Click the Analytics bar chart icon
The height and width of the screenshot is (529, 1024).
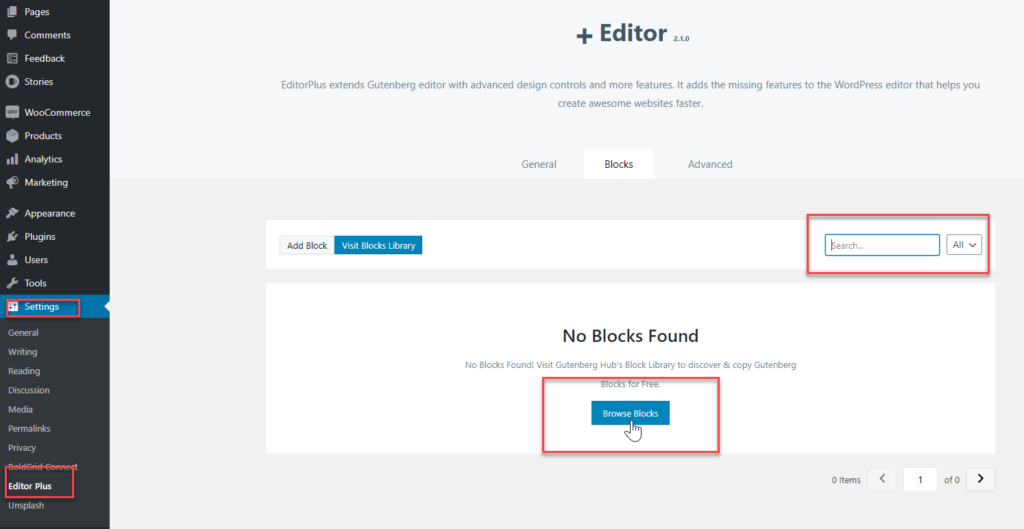(x=12, y=159)
